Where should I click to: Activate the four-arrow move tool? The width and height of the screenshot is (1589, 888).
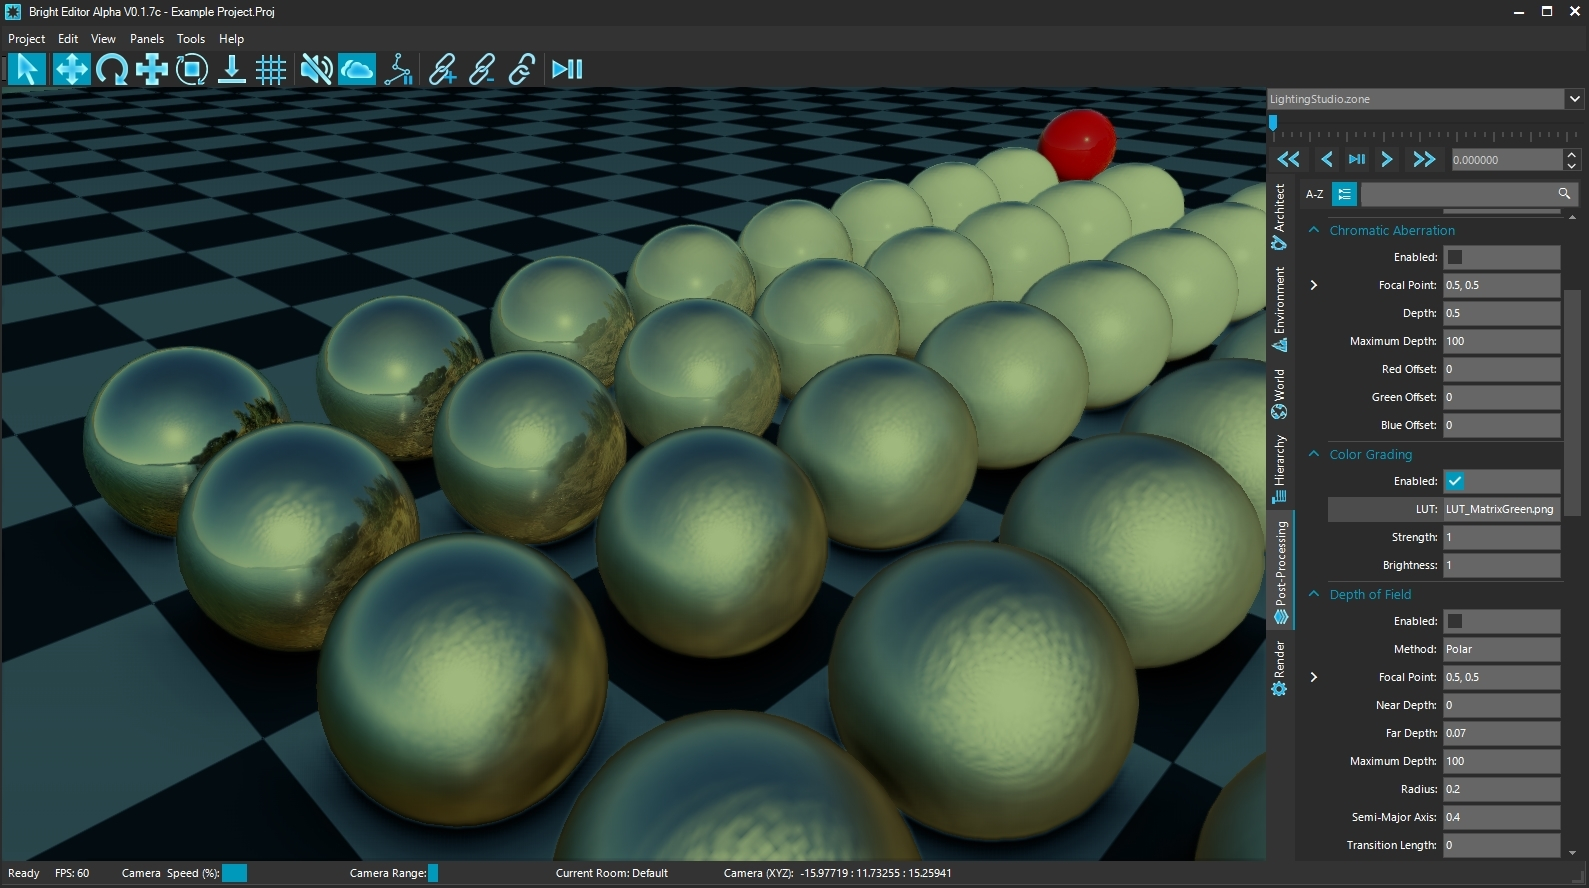(71, 69)
